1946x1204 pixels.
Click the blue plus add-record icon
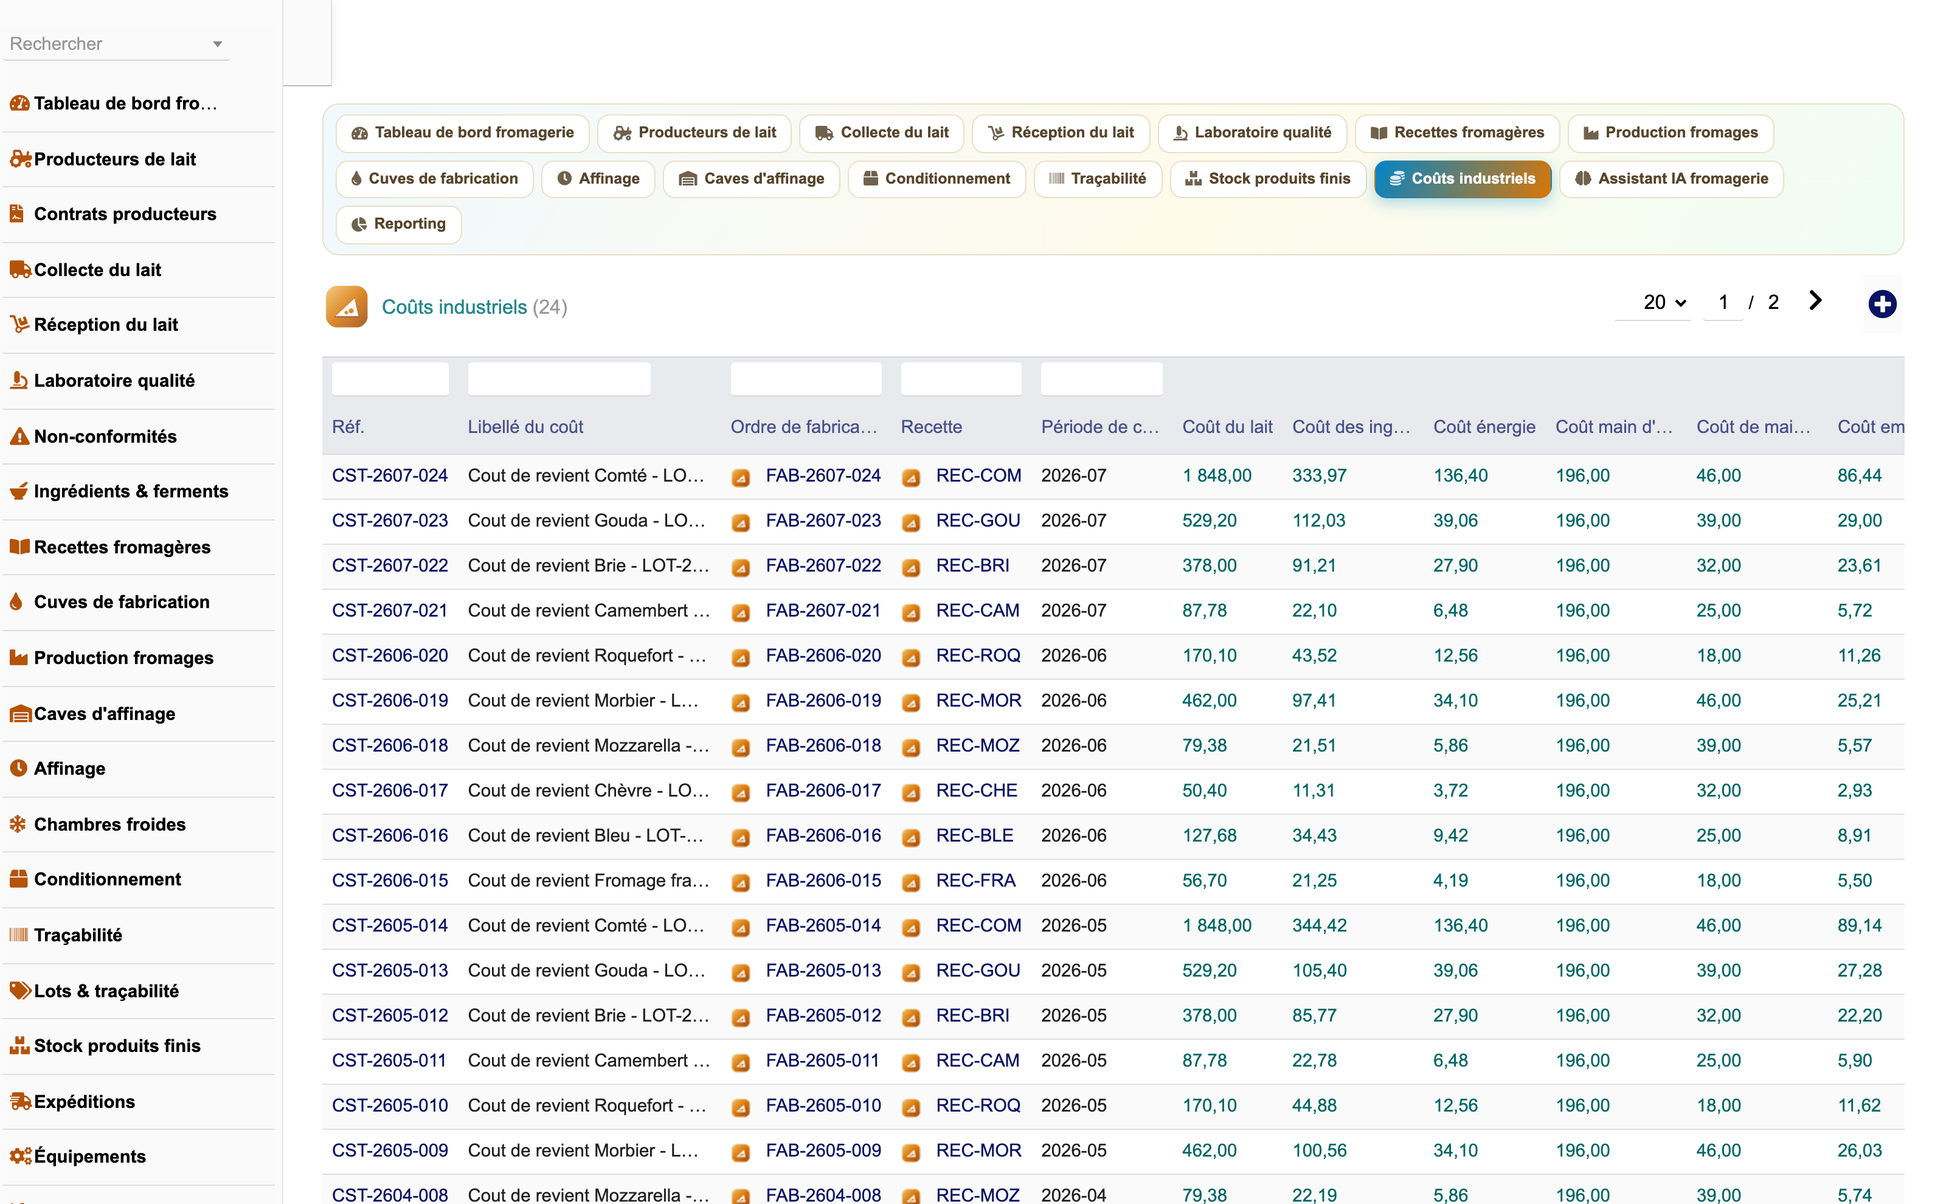point(1882,304)
